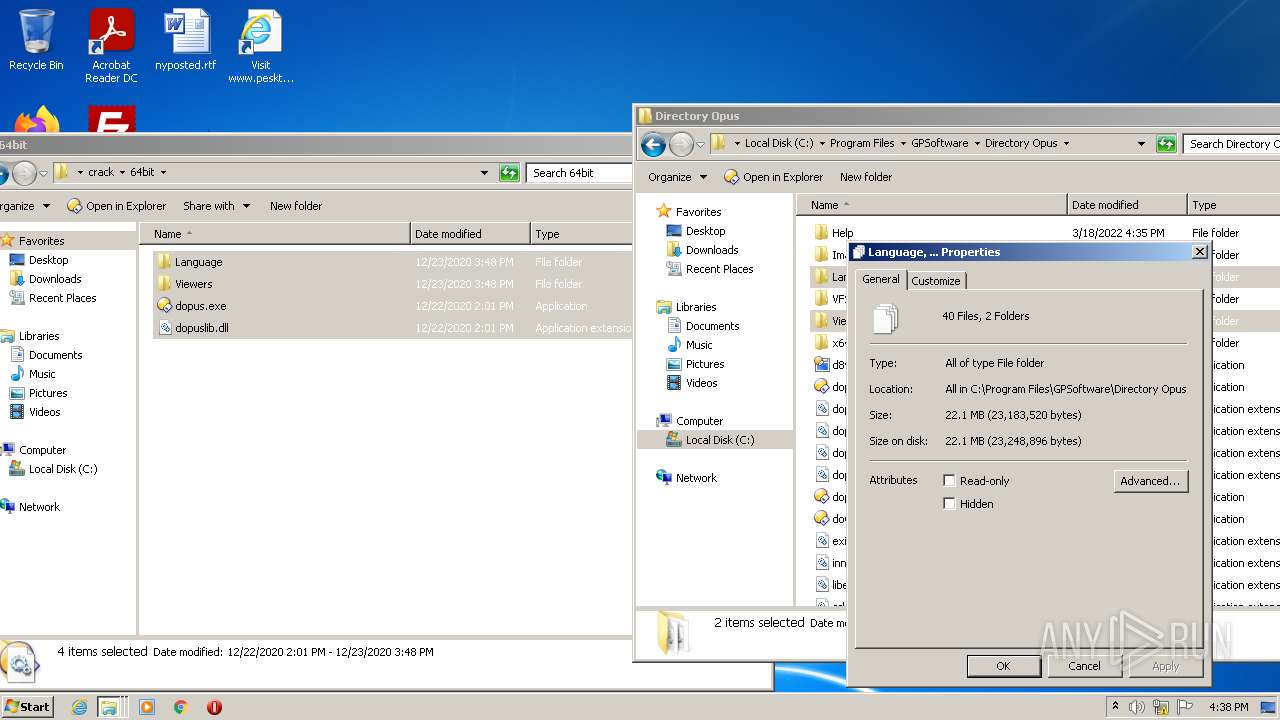The width and height of the screenshot is (1280, 720).
Task: Expand the 64bit breadcrumb arrow
Action: (163, 173)
